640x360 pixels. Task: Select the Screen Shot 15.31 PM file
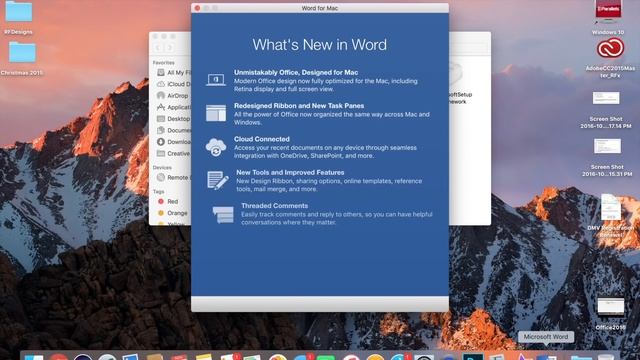tap(607, 158)
